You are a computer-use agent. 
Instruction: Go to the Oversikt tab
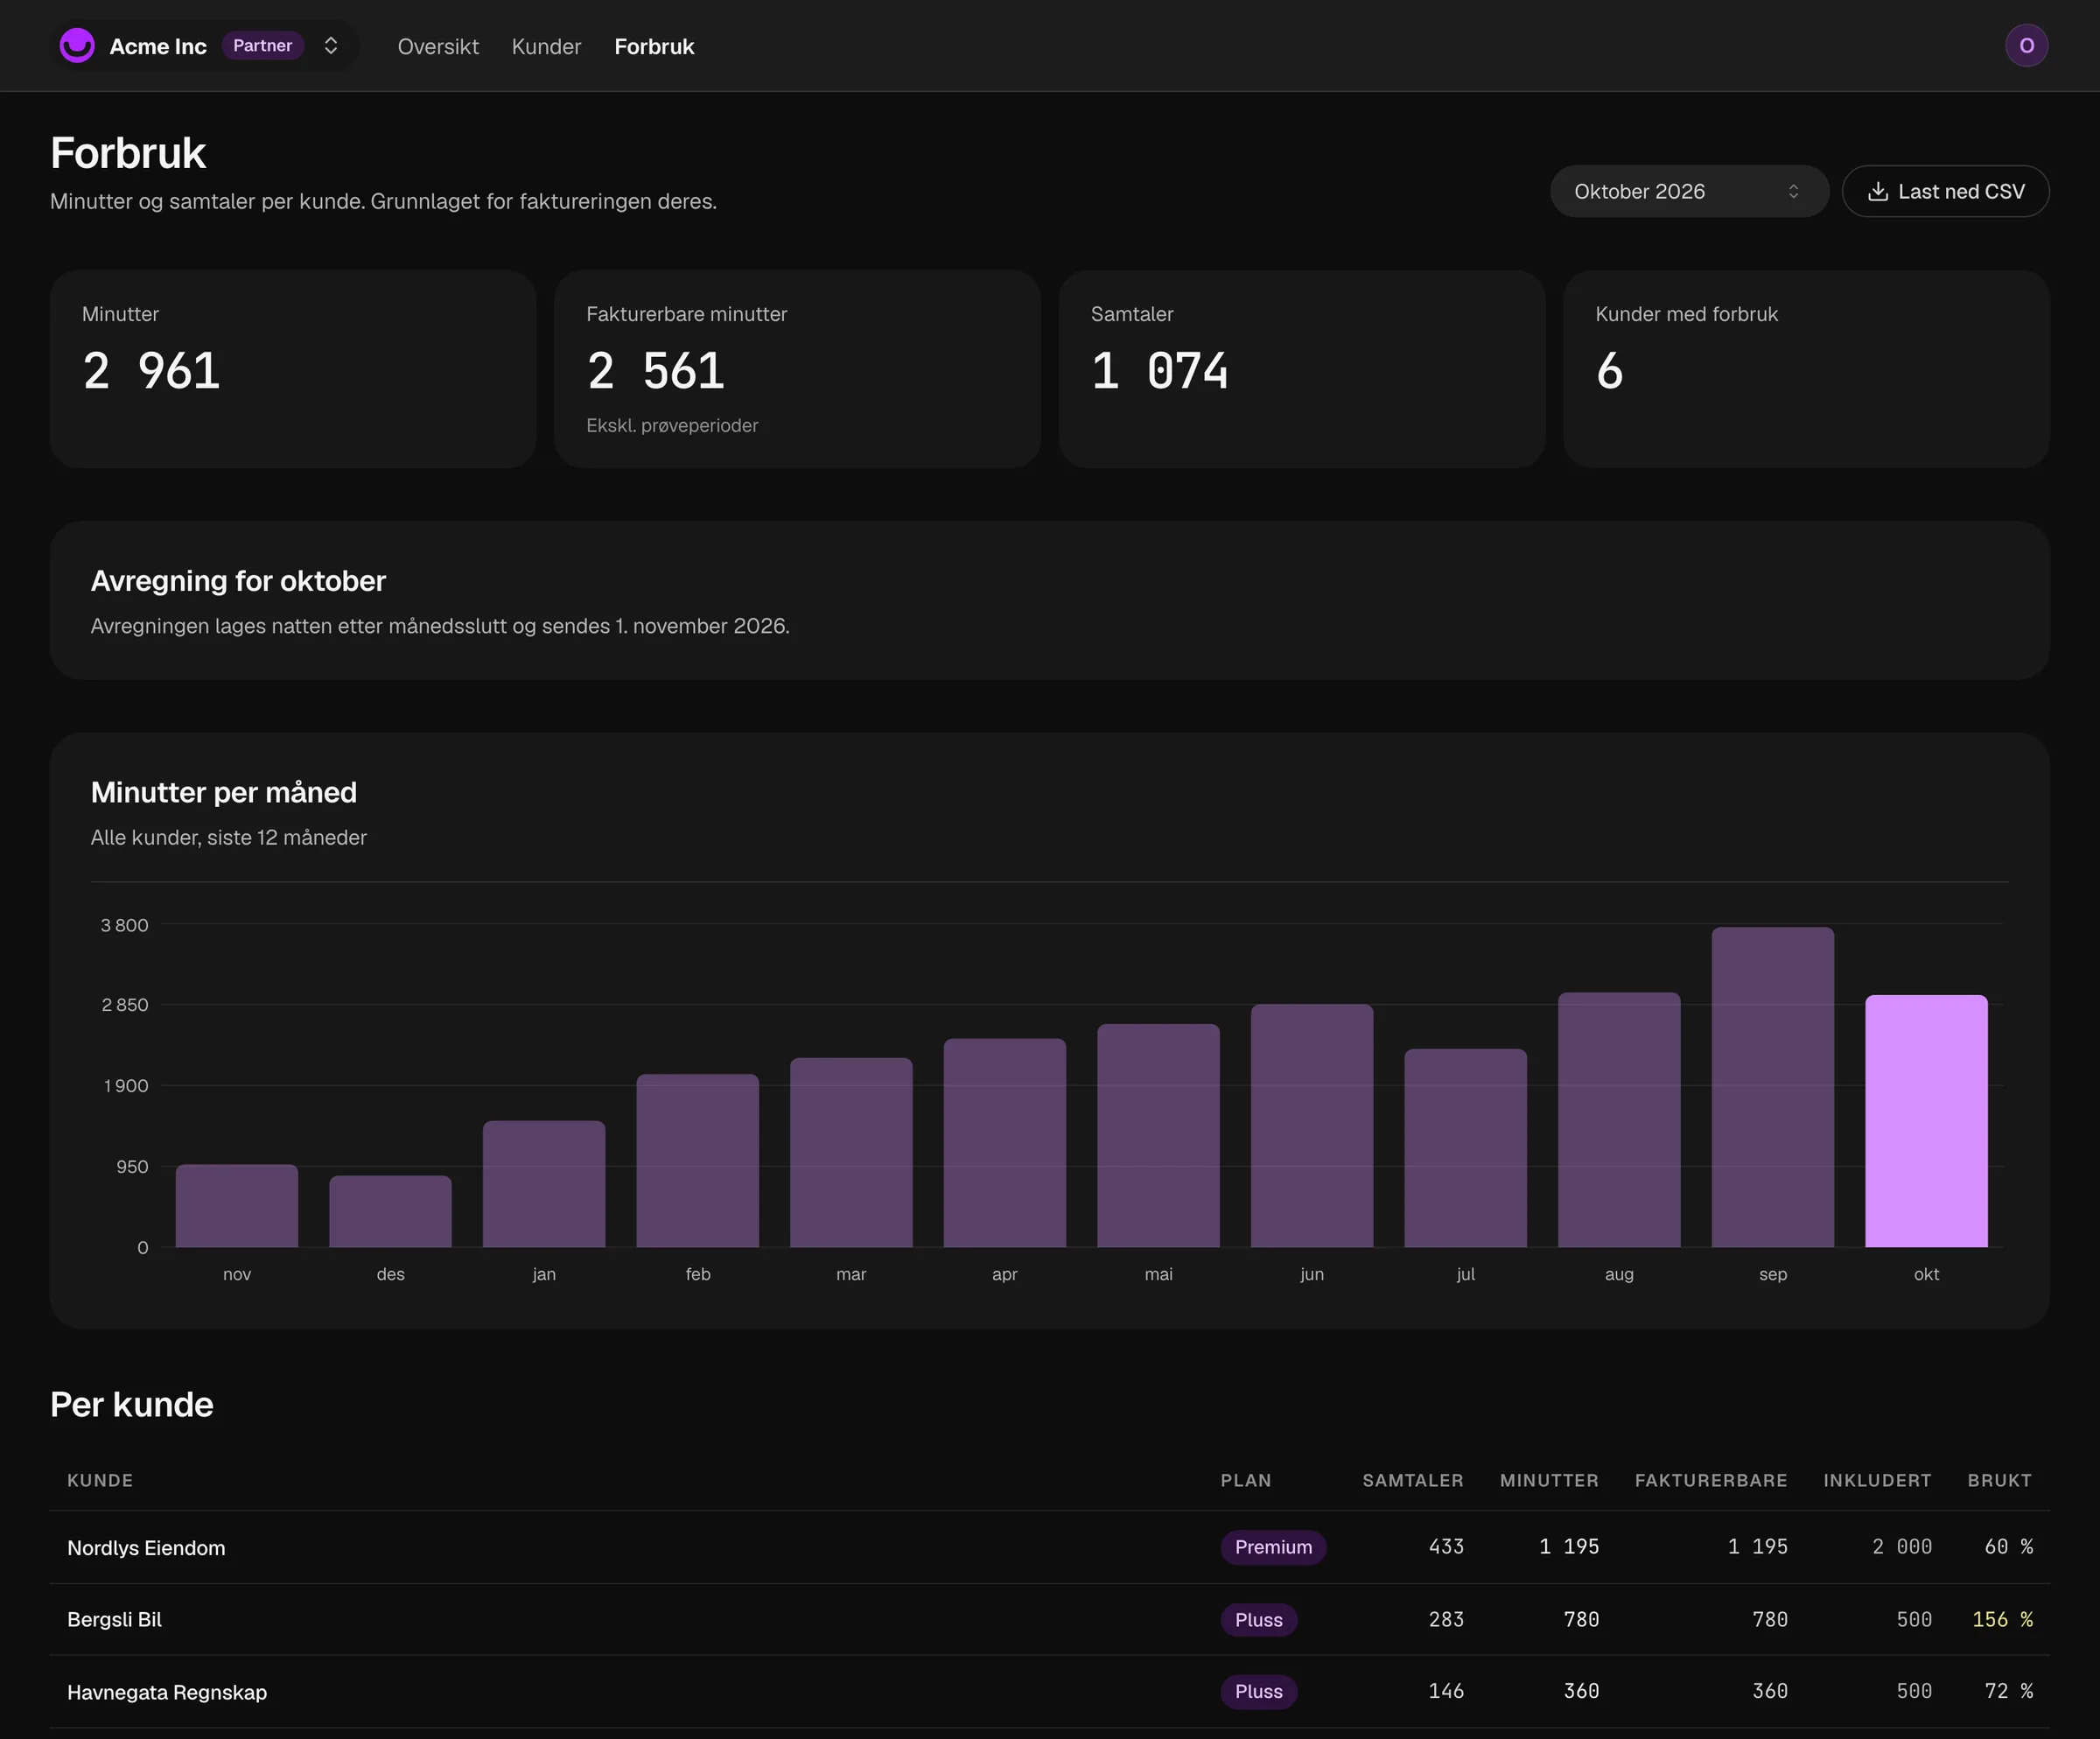(x=438, y=47)
